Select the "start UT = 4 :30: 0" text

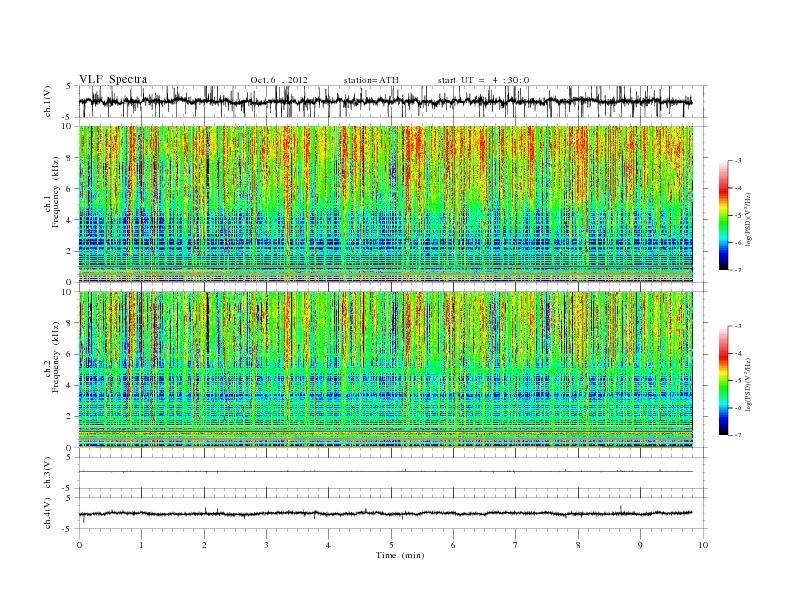click(x=483, y=80)
